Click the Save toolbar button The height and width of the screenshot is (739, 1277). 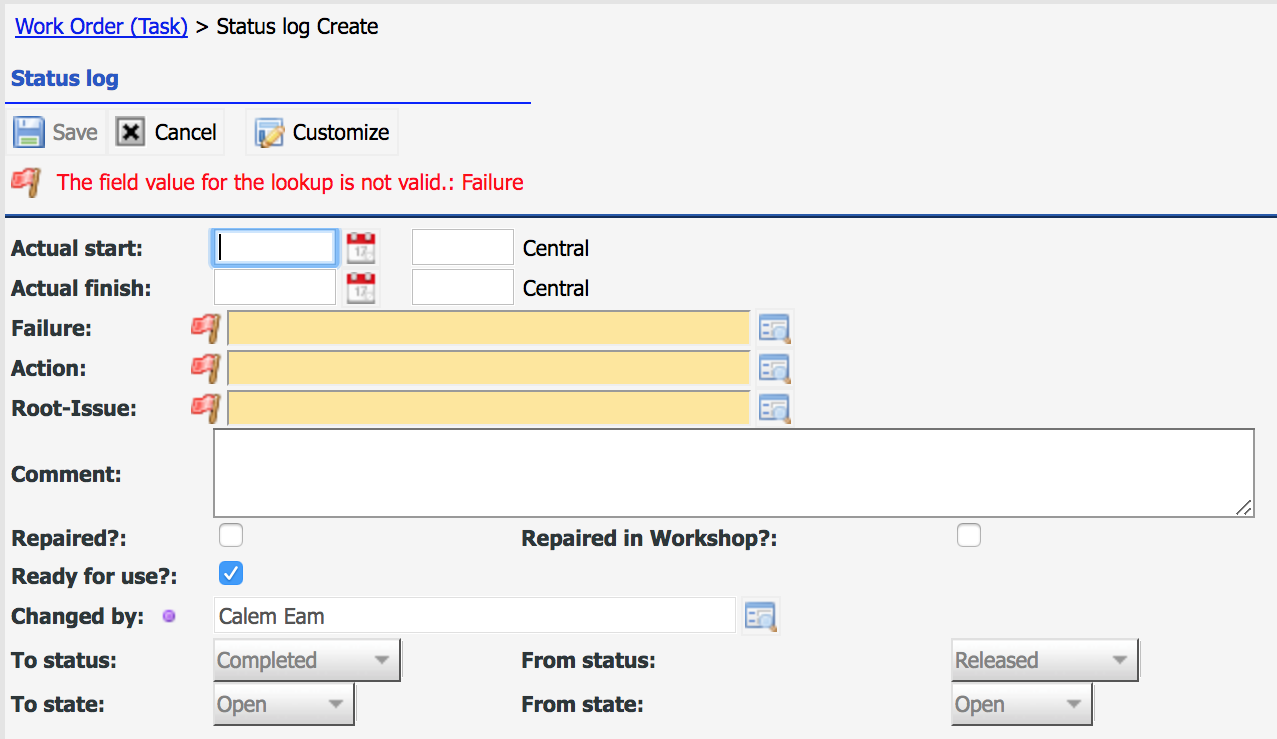point(56,133)
